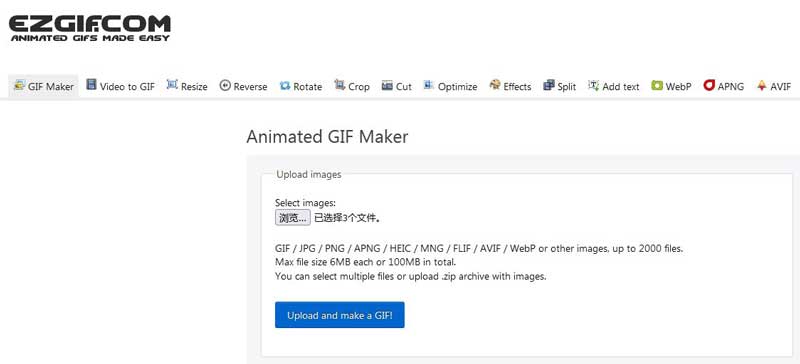Screen dimensions: 800x364
Task: Select the Optimize icon
Action: (429, 85)
